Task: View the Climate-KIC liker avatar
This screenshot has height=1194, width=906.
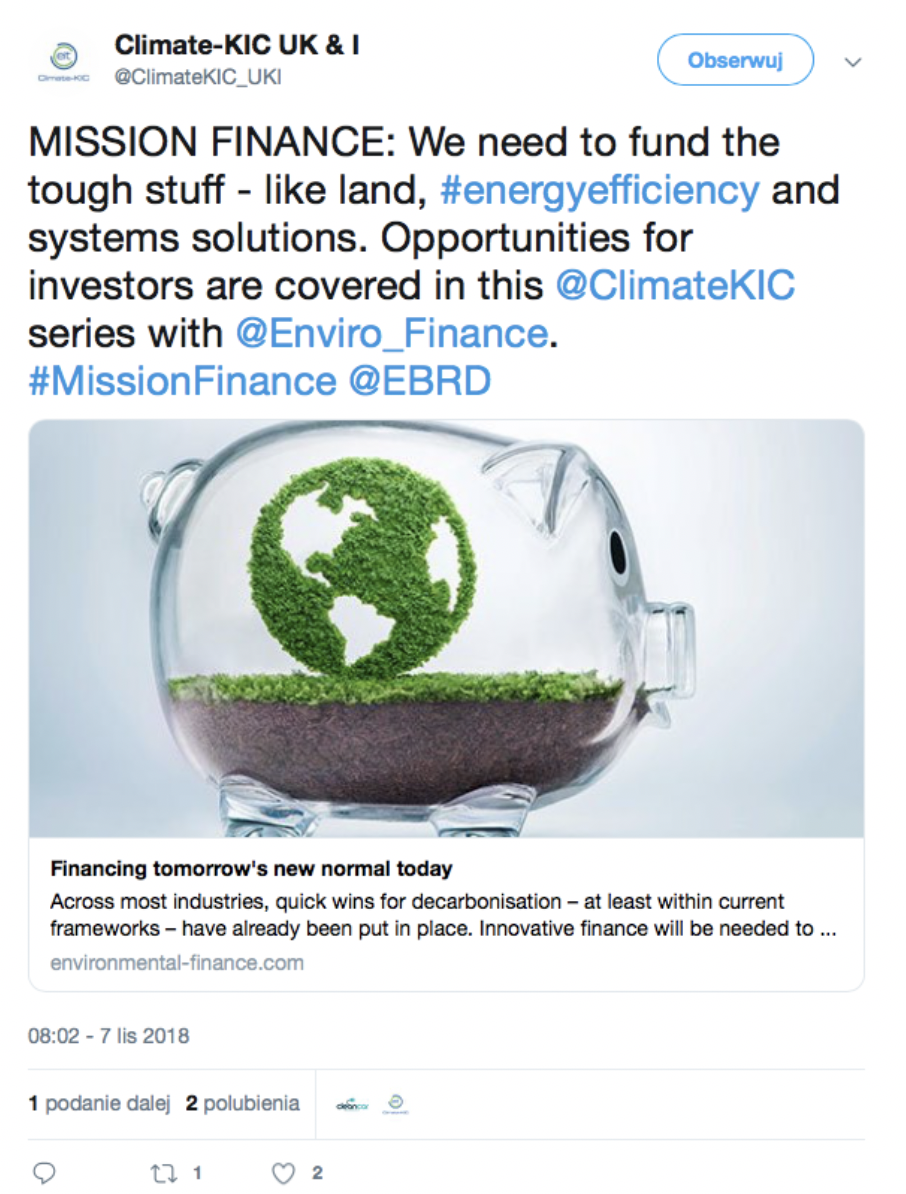Action: (x=395, y=1104)
